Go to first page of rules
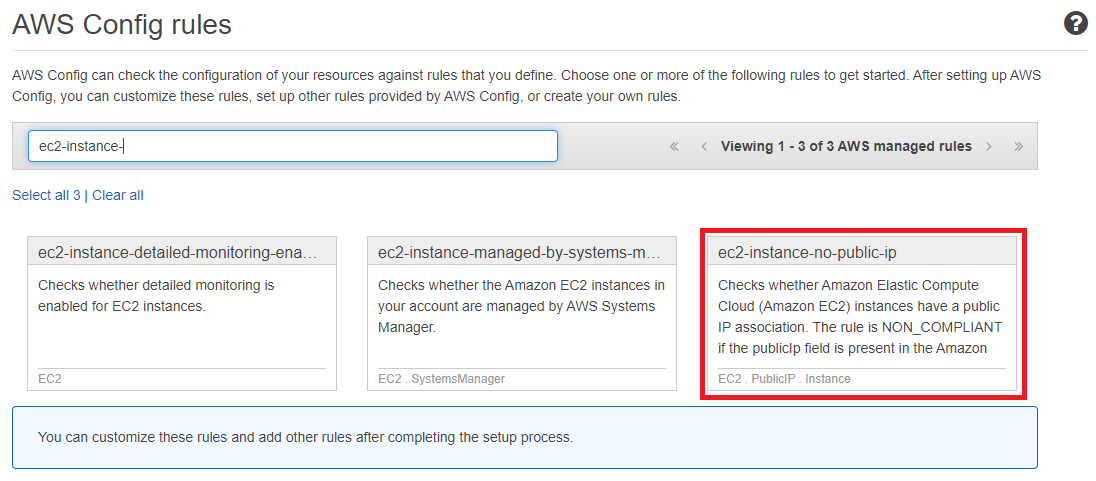Viewport: 1096px width, 481px height. tap(674, 146)
